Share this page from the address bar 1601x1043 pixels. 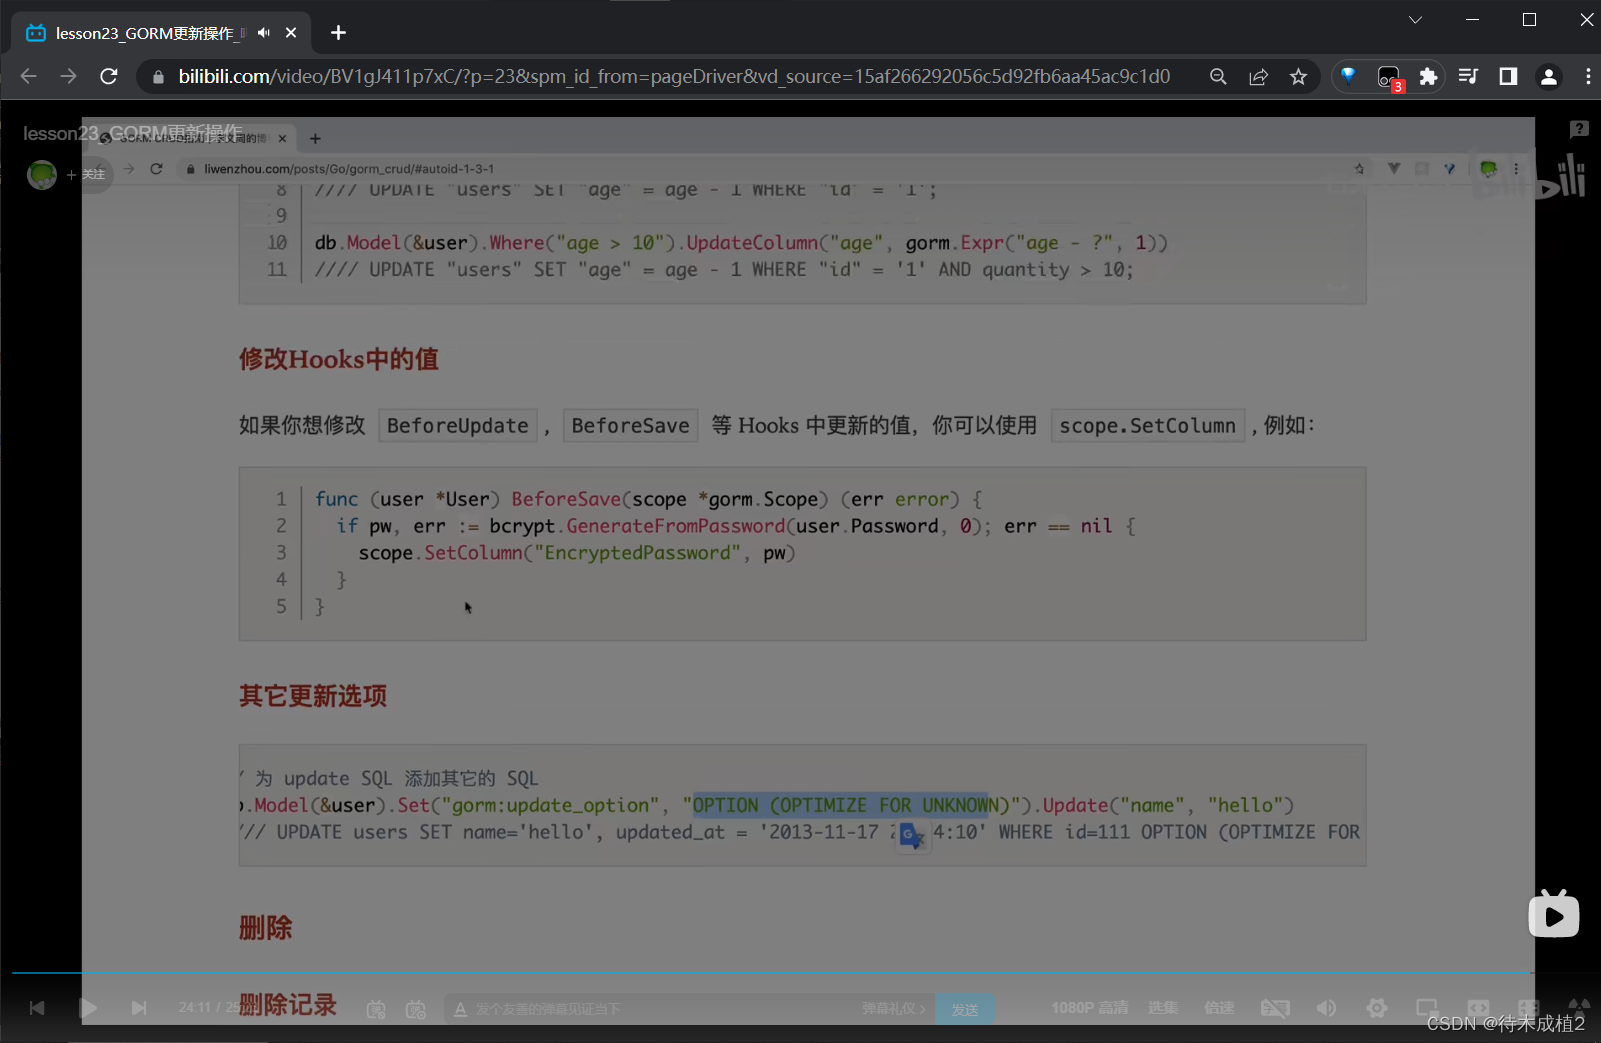pos(1258,77)
